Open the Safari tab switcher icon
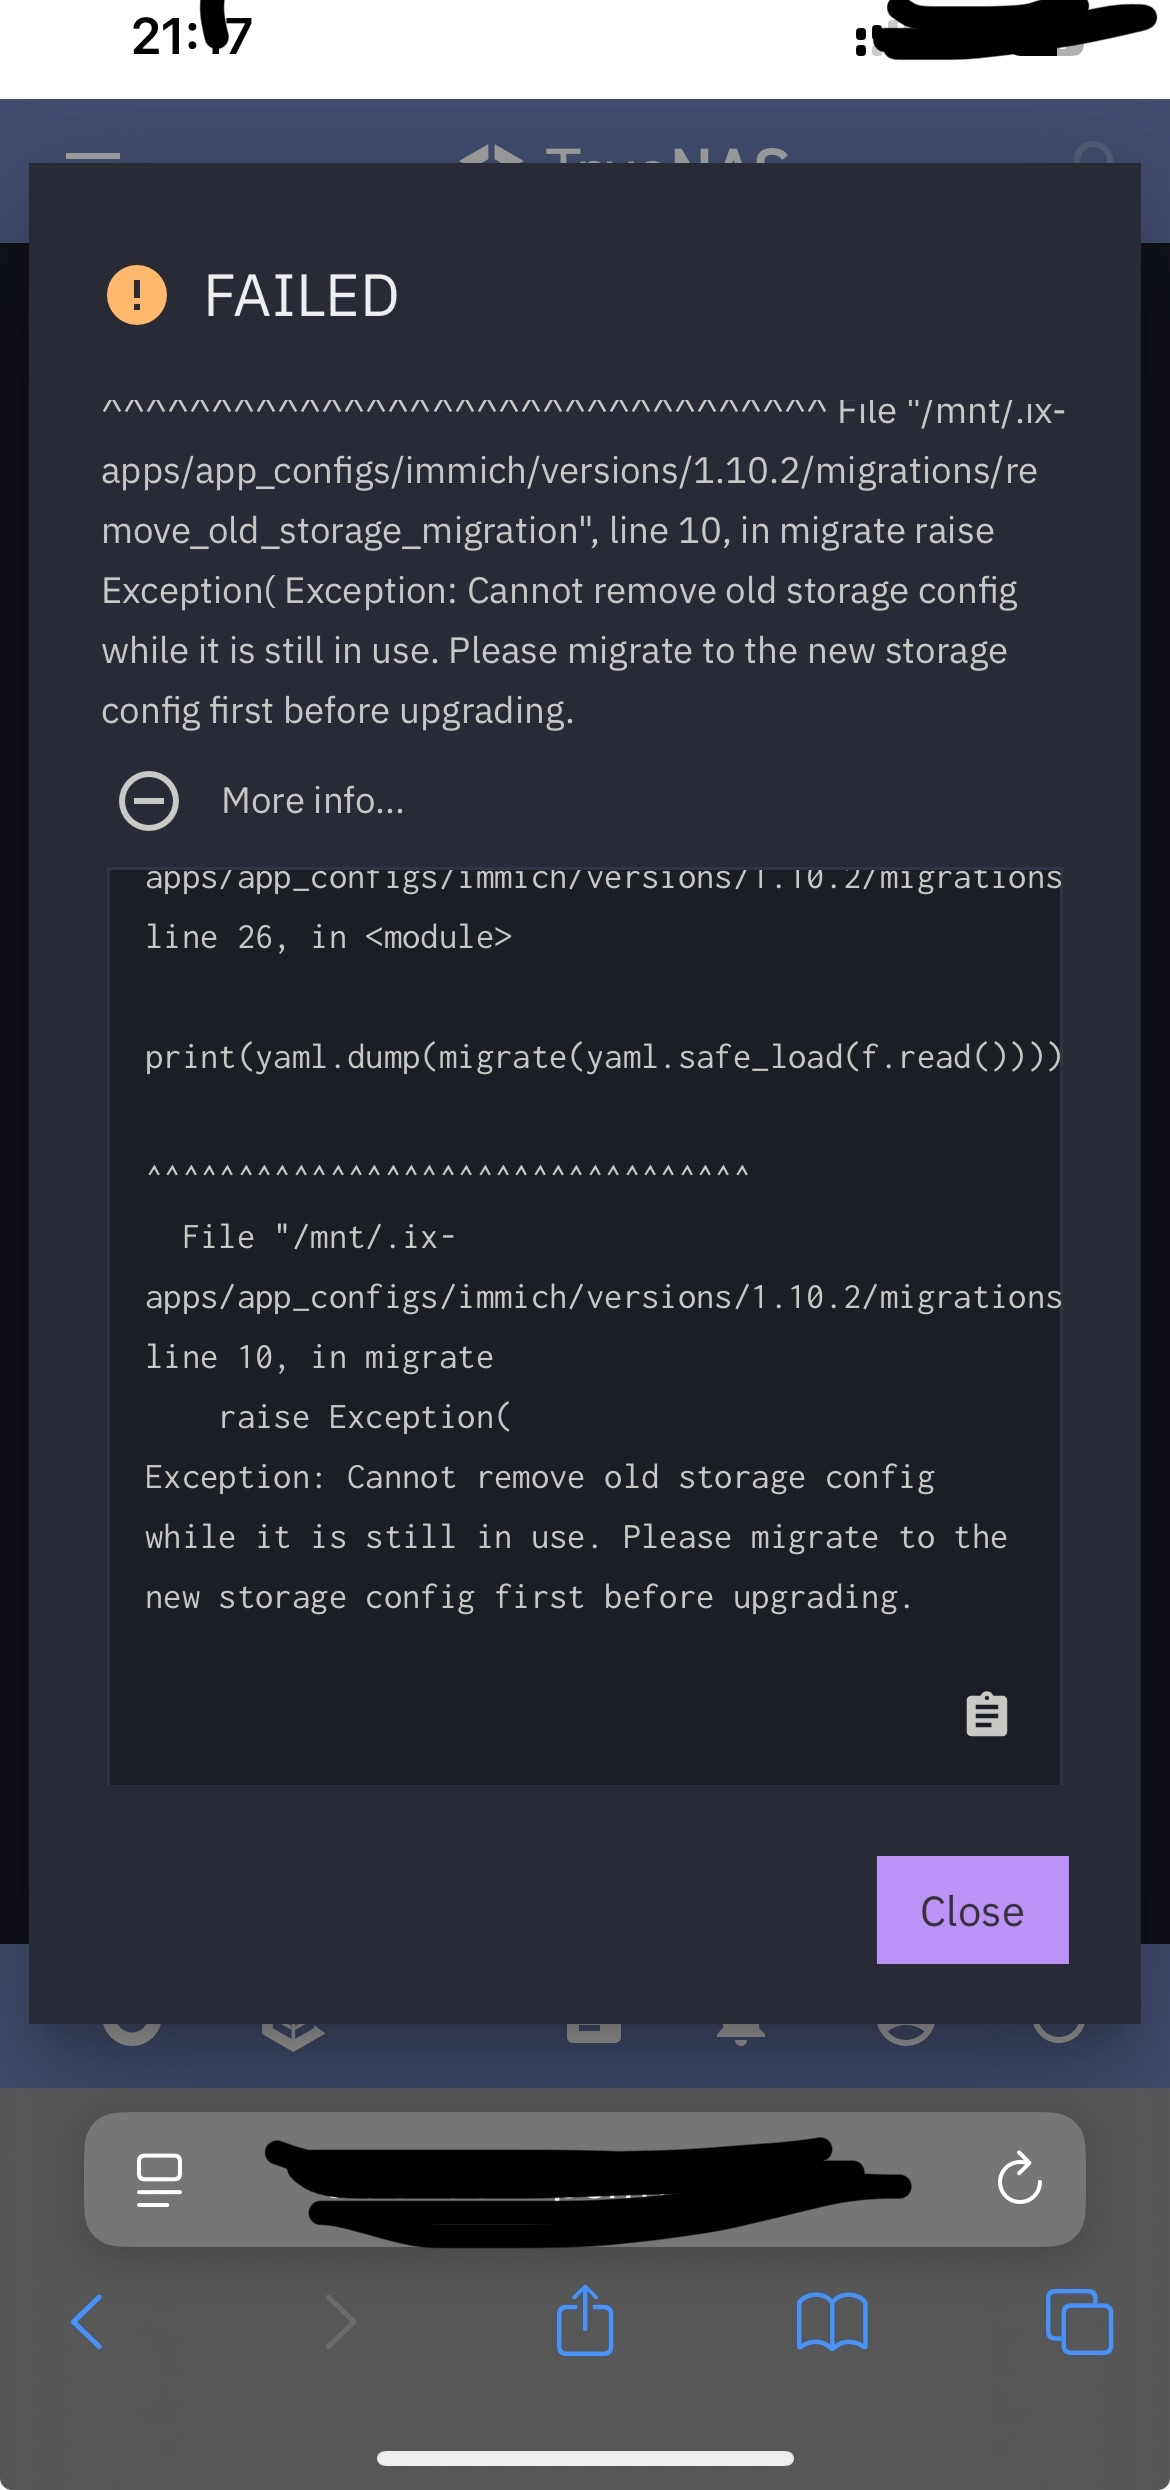This screenshot has width=1170, height=2490. pyautogui.click(x=1080, y=2322)
